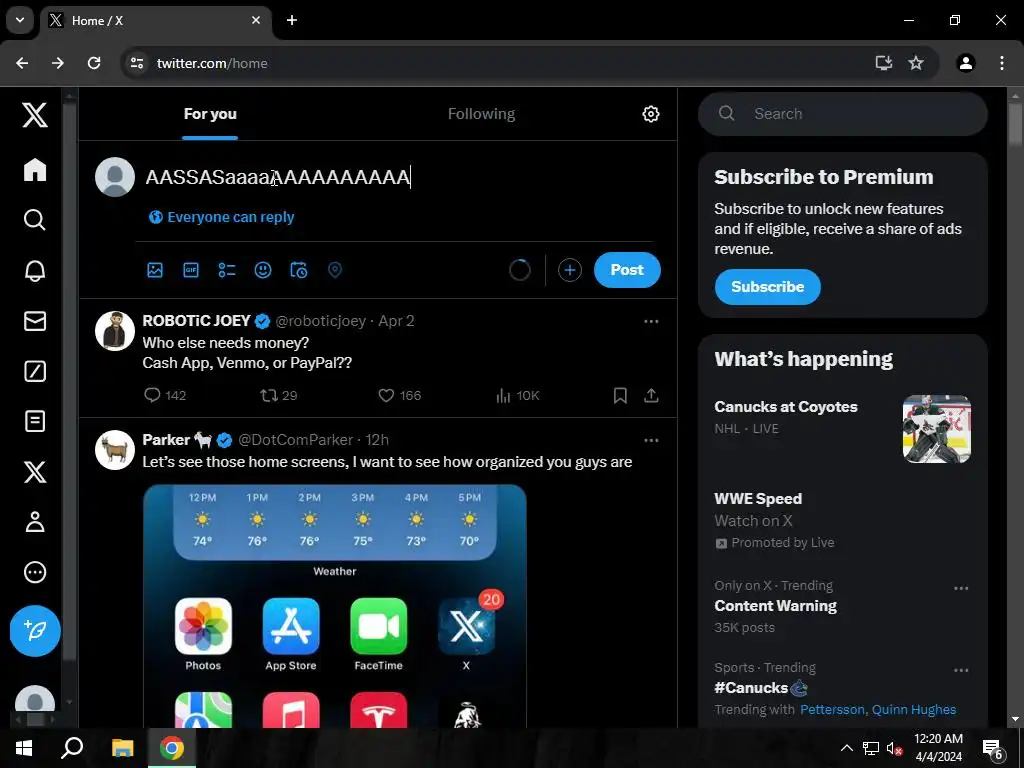Open more options on Parker's post

(x=651, y=440)
